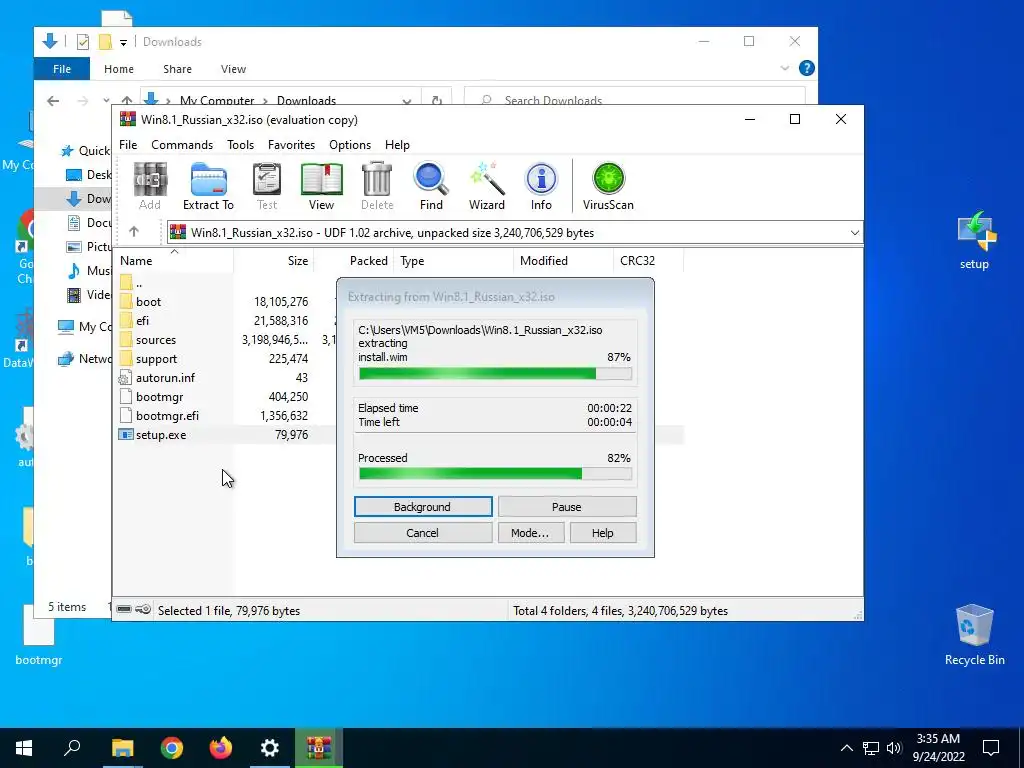Click the Explorer help question mark icon
Image resolution: width=1024 pixels, height=768 pixels.
tap(807, 68)
